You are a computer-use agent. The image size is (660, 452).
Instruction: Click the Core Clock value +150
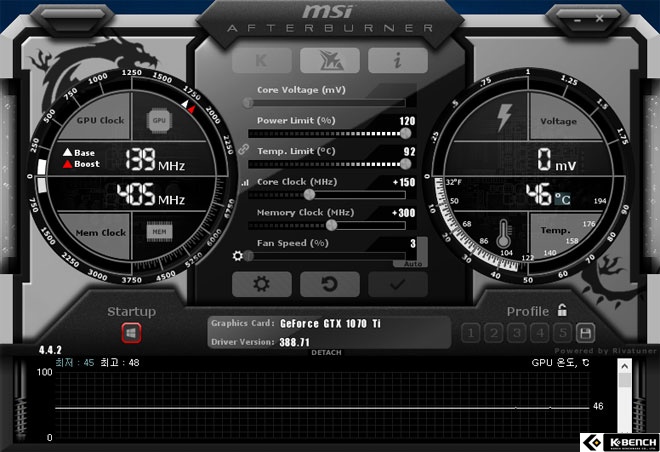404,182
